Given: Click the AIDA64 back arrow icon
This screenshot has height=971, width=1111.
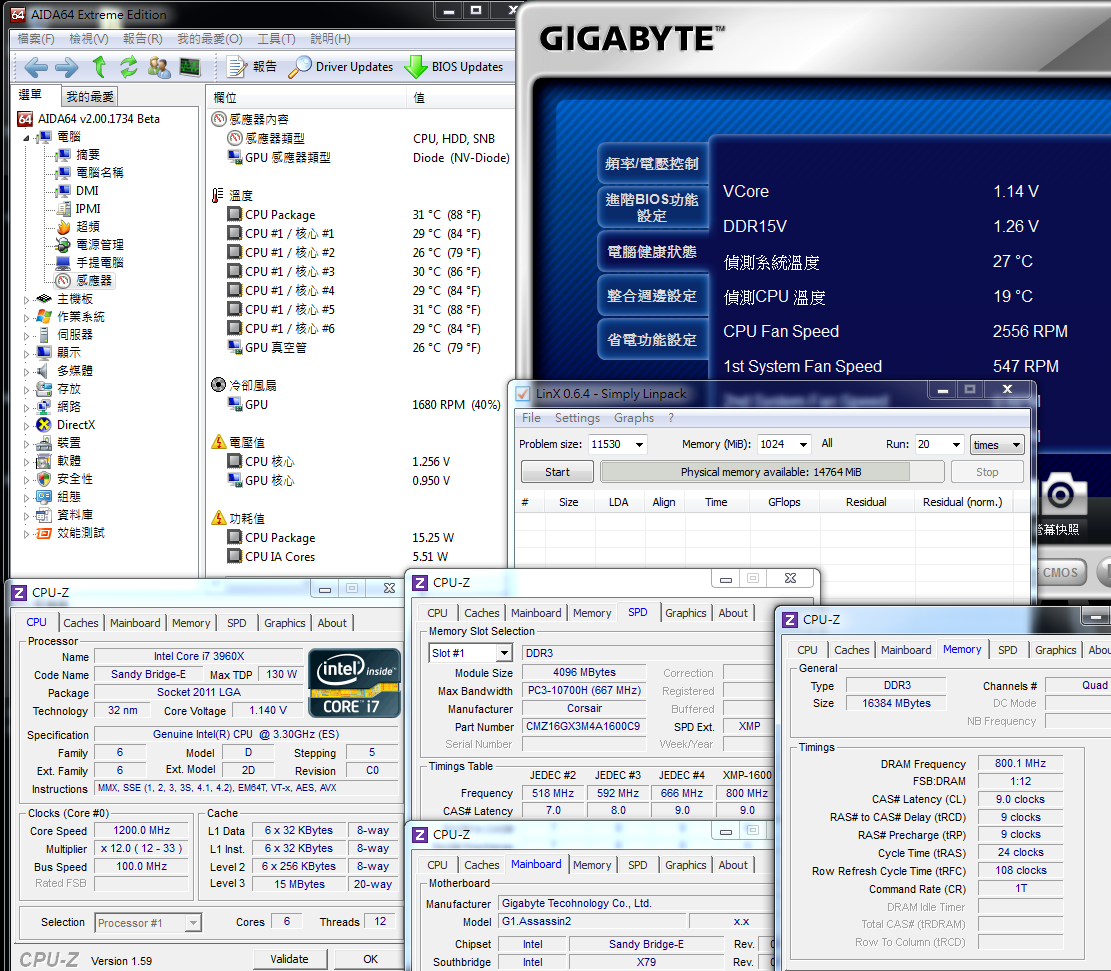Looking at the screenshot, I should pyautogui.click(x=36, y=67).
